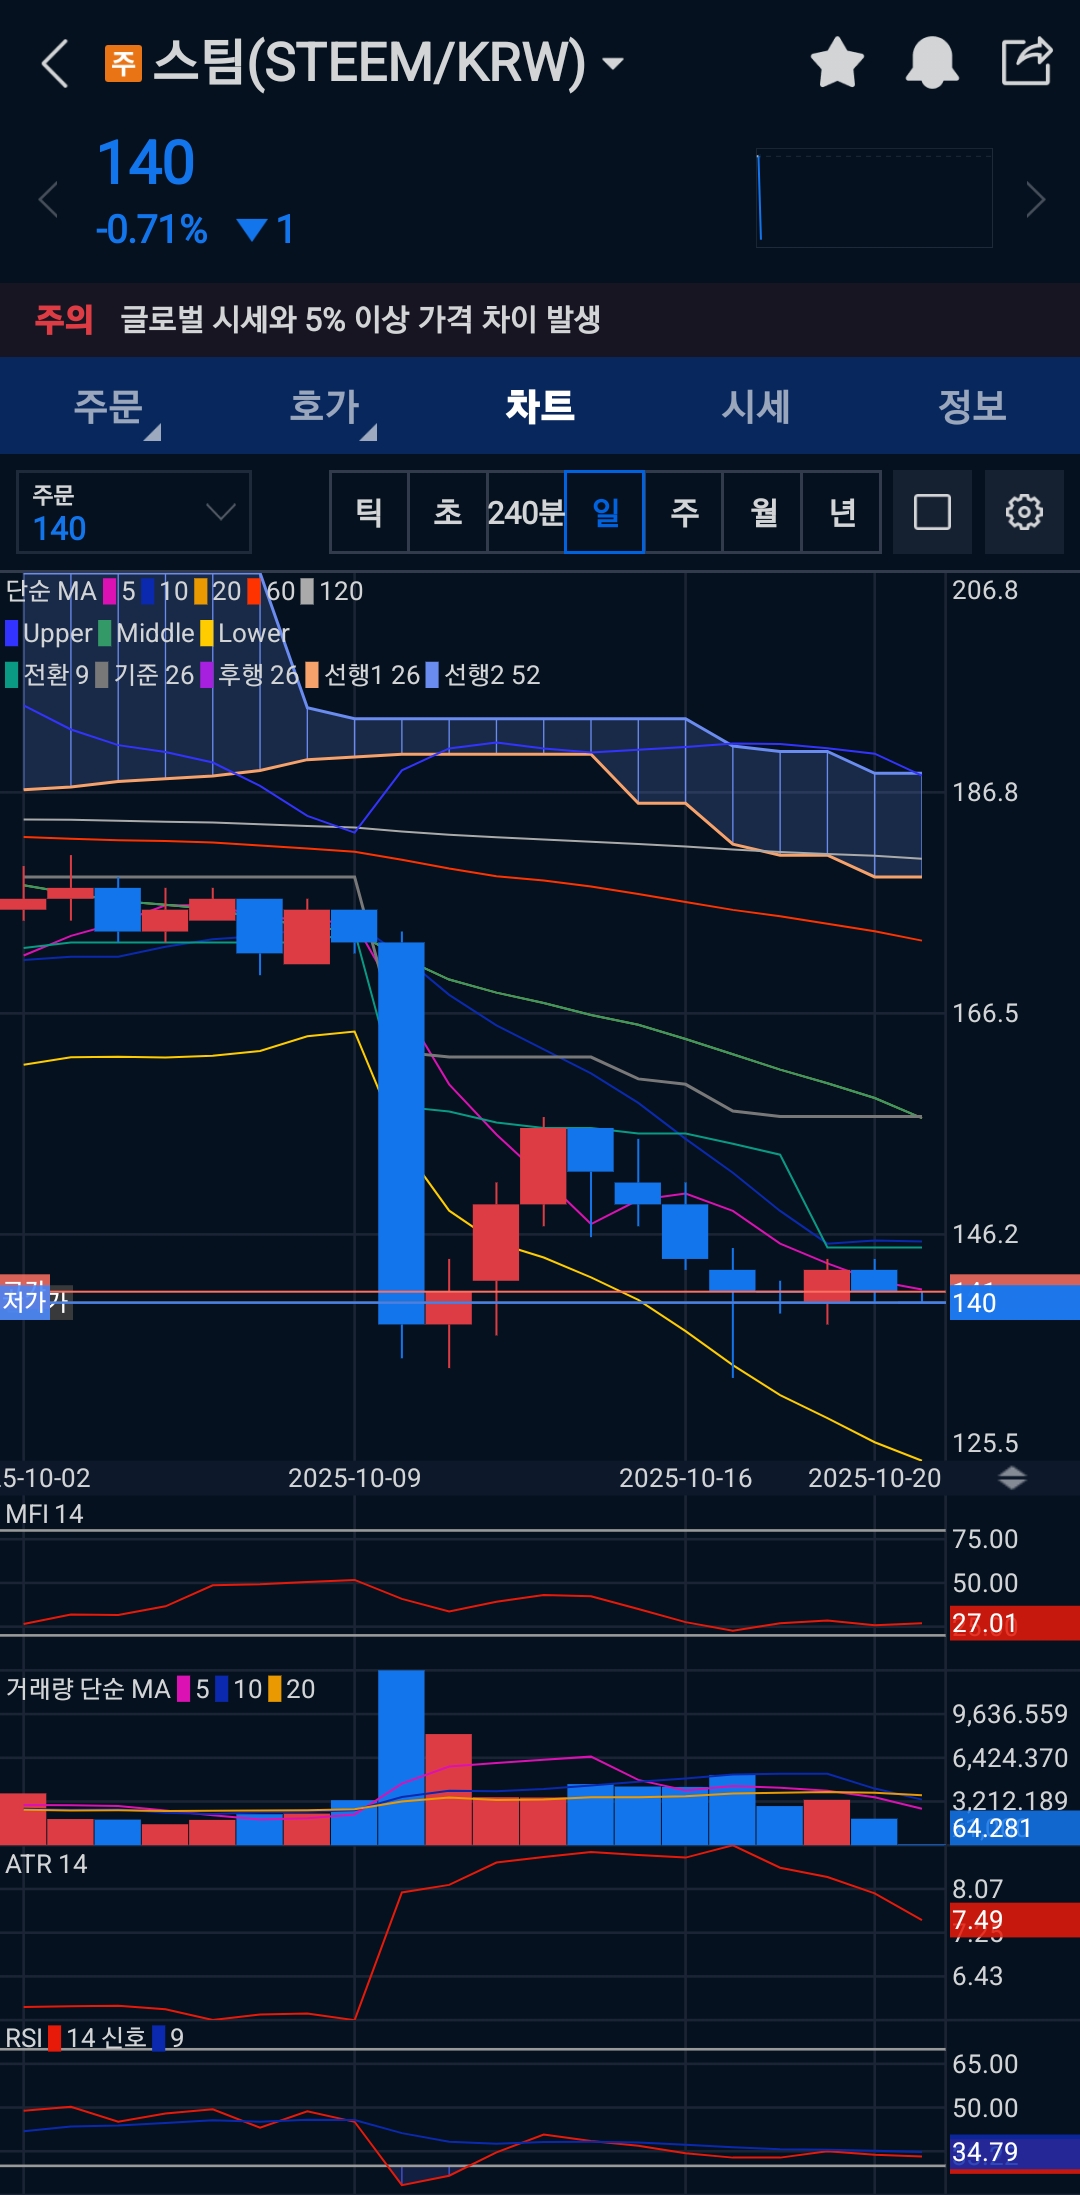Share the chart via share icon
1080x2195 pixels.
coord(1027,62)
